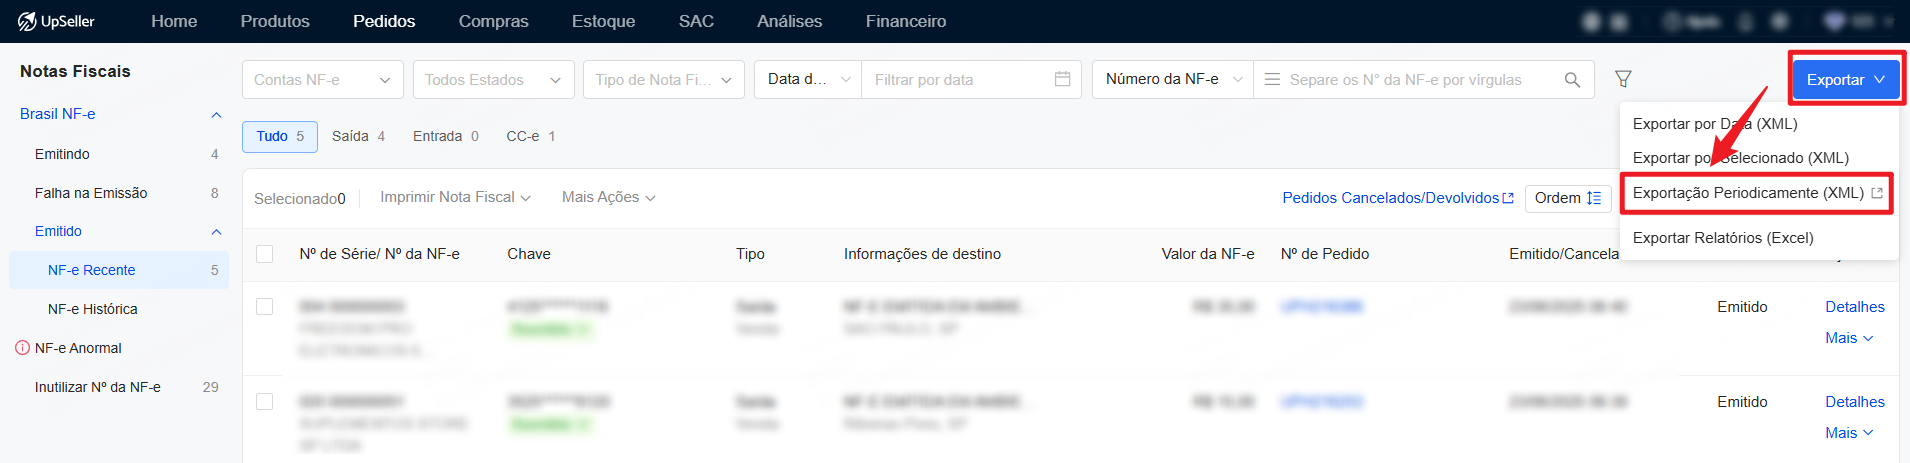Click the UpSeller logo
The width and height of the screenshot is (1910, 463).
point(56,21)
